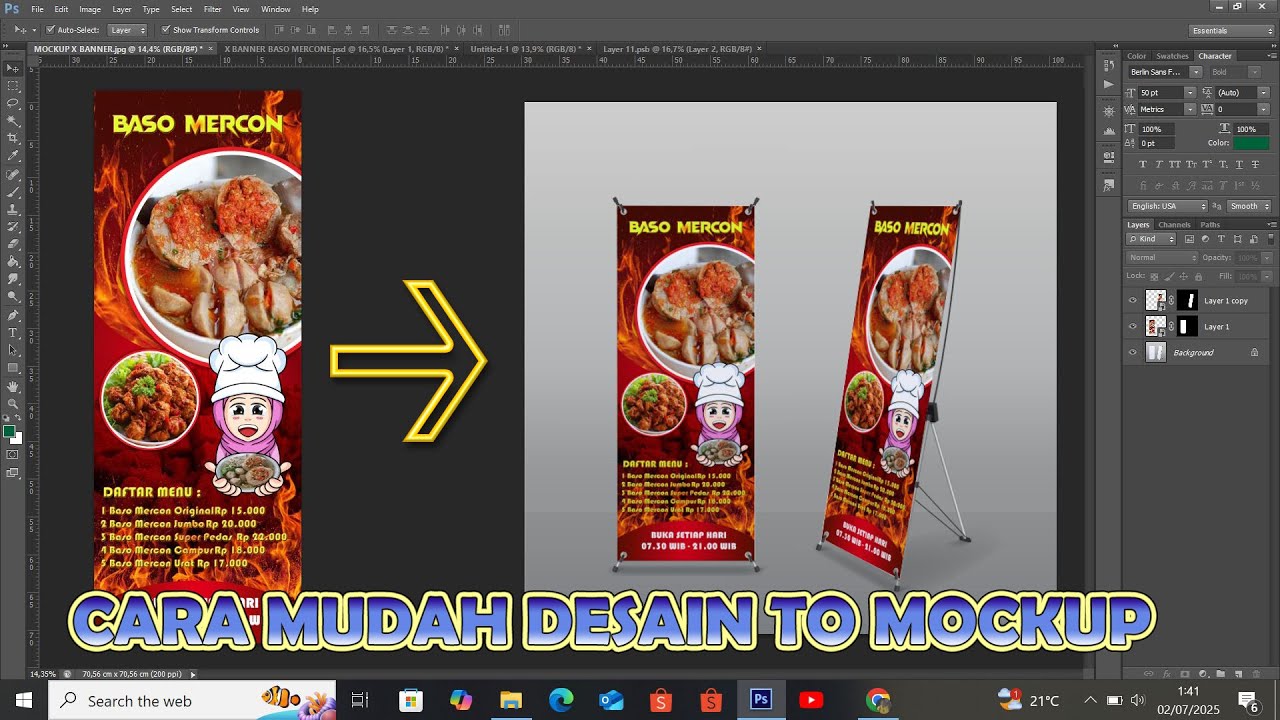Hide the Background layer
Image resolution: width=1280 pixels, height=720 pixels.
[1132, 352]
